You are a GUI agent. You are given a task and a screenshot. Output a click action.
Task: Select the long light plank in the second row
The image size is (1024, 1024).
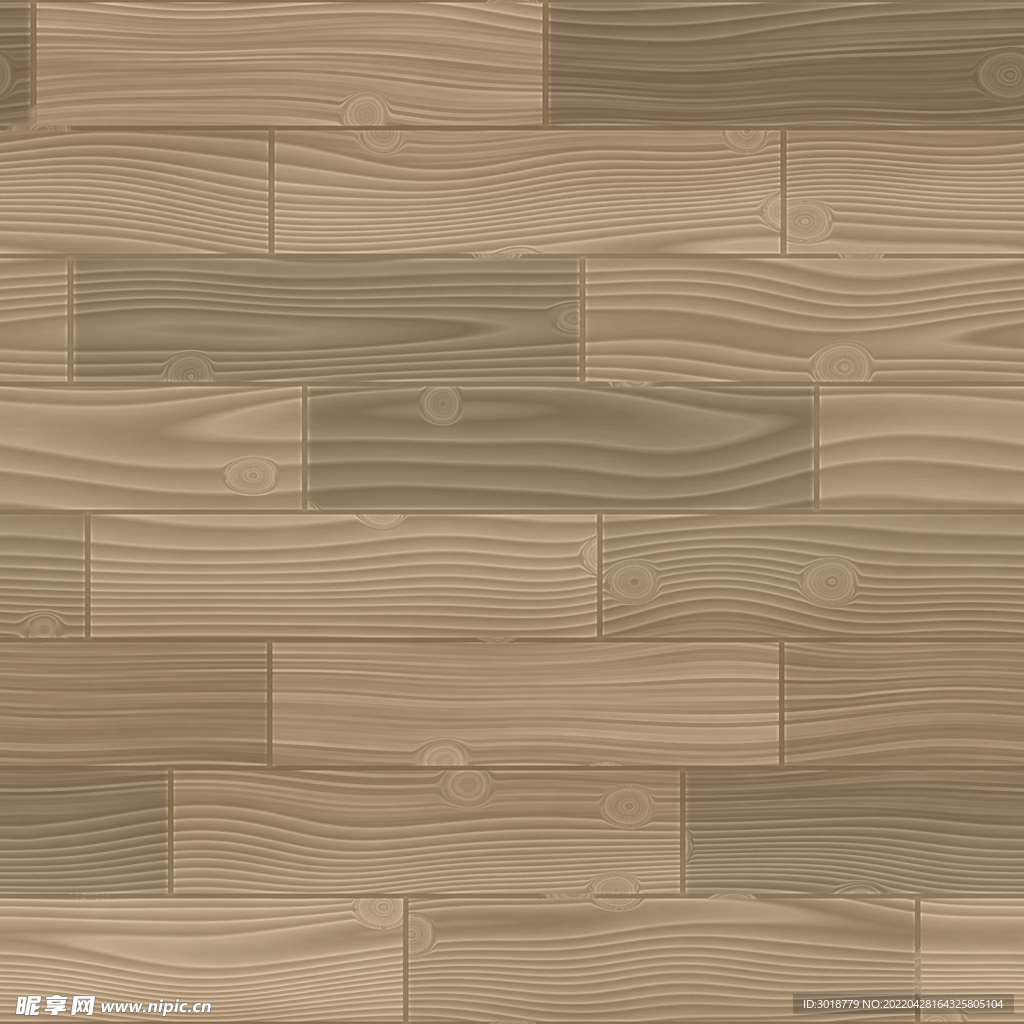point(525,192)
